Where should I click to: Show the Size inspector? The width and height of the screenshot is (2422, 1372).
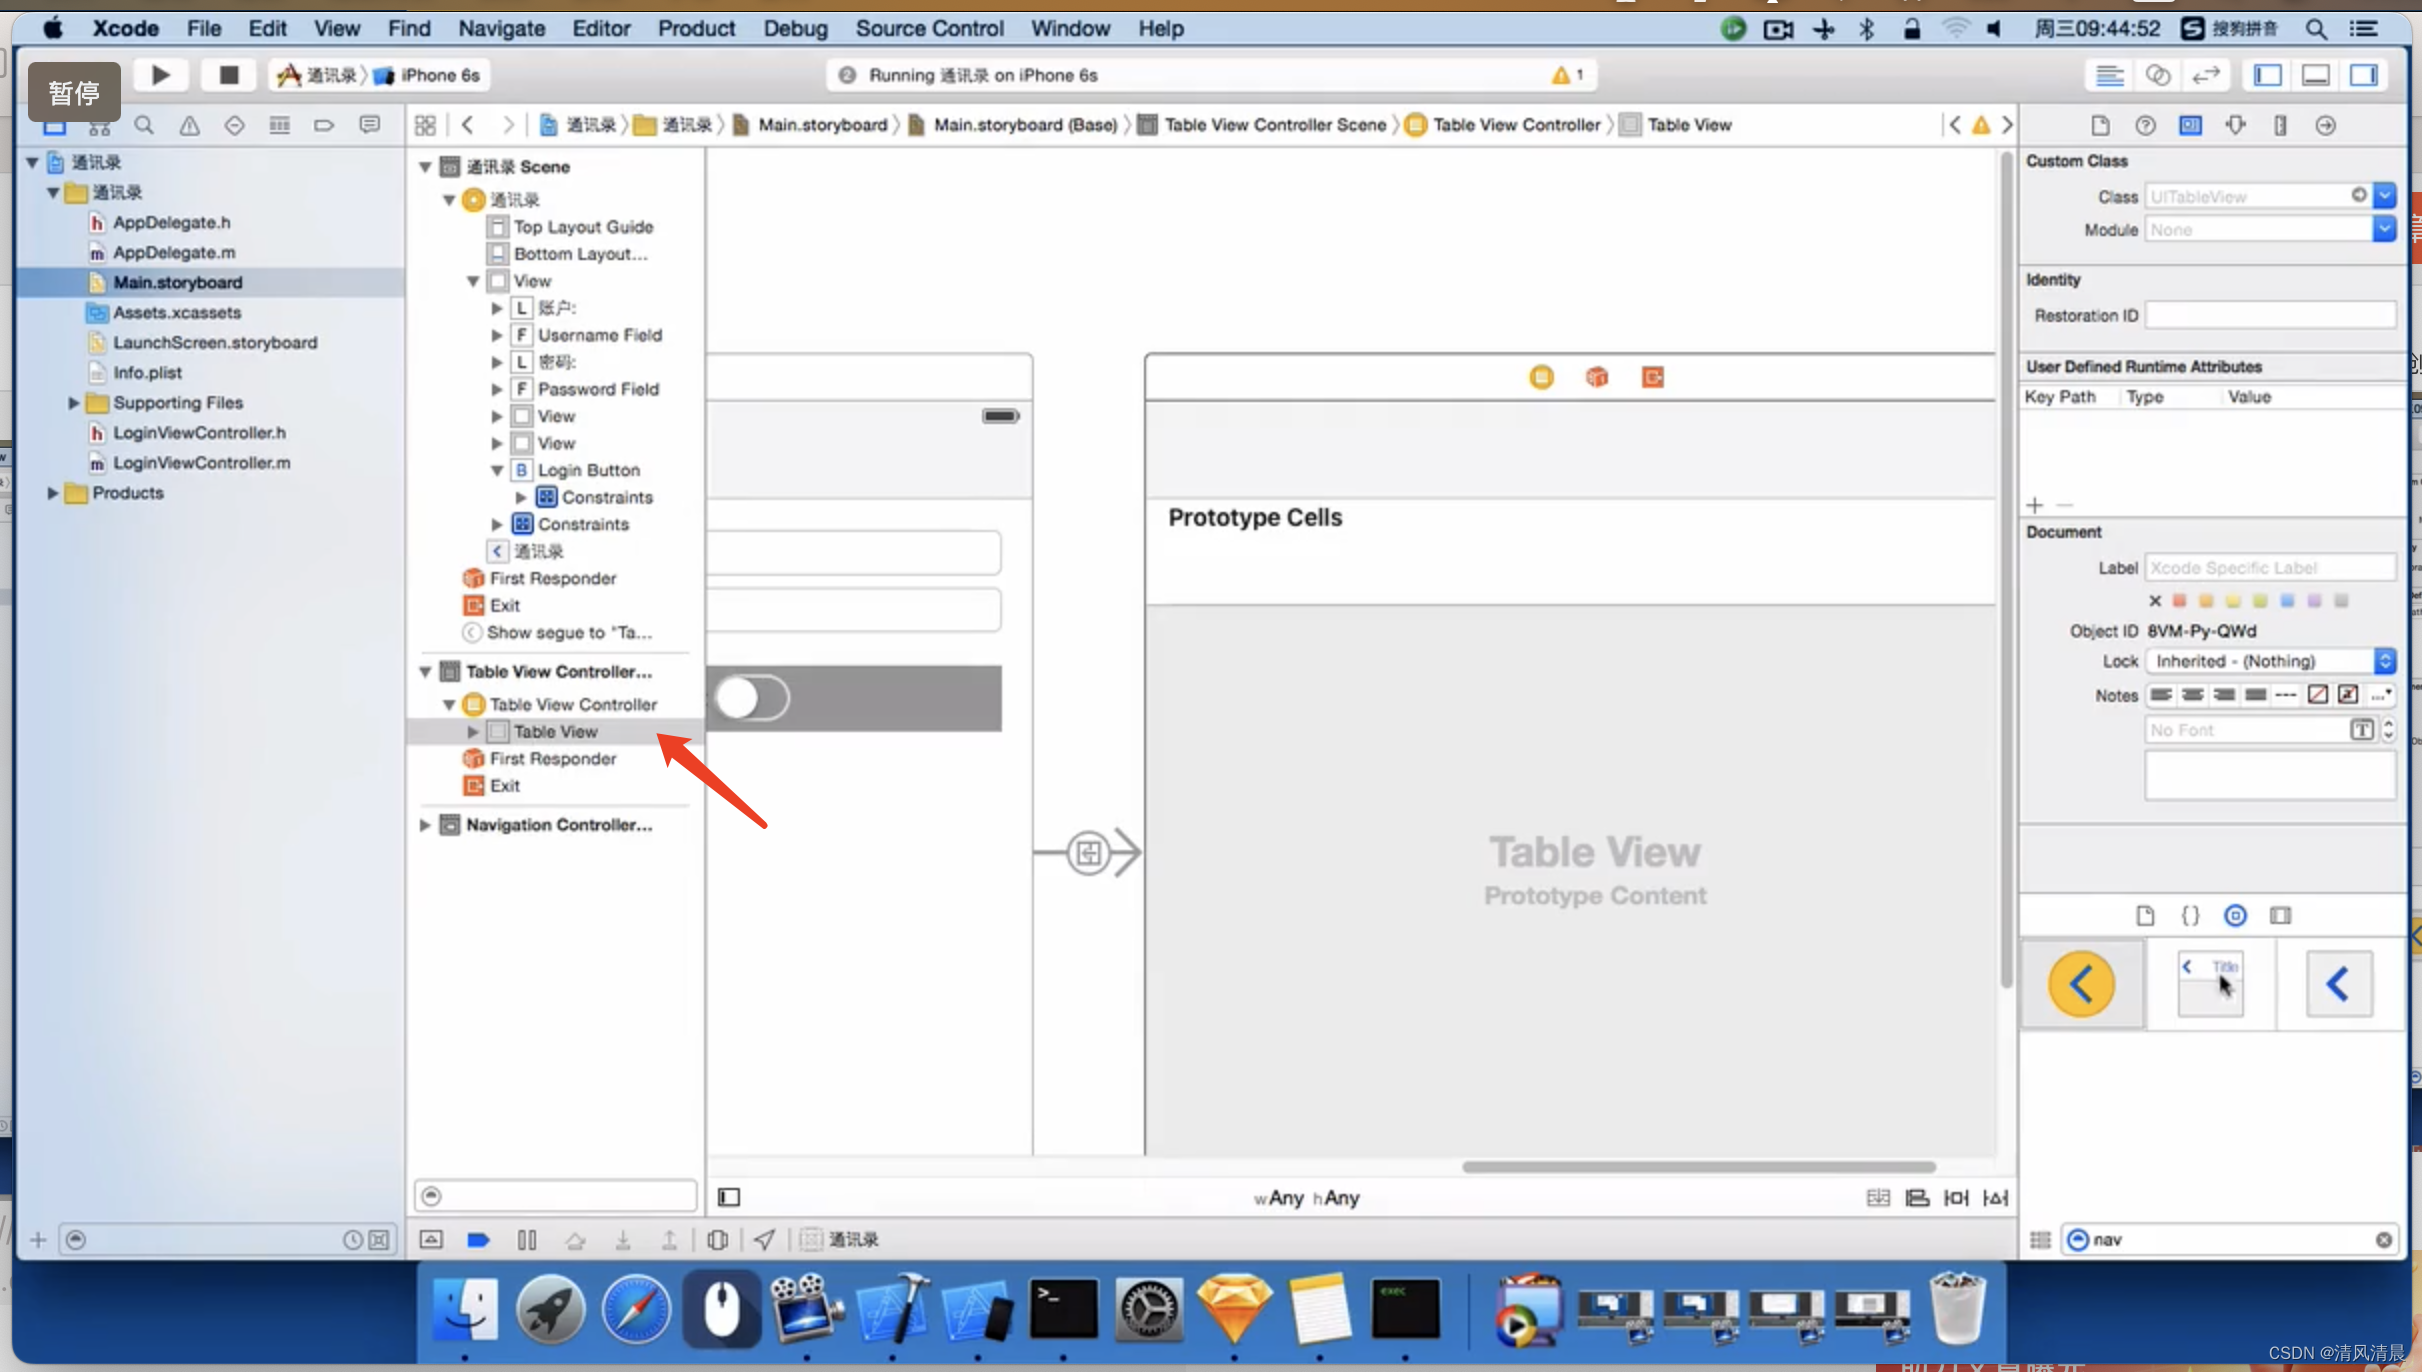coord(2280,125)
